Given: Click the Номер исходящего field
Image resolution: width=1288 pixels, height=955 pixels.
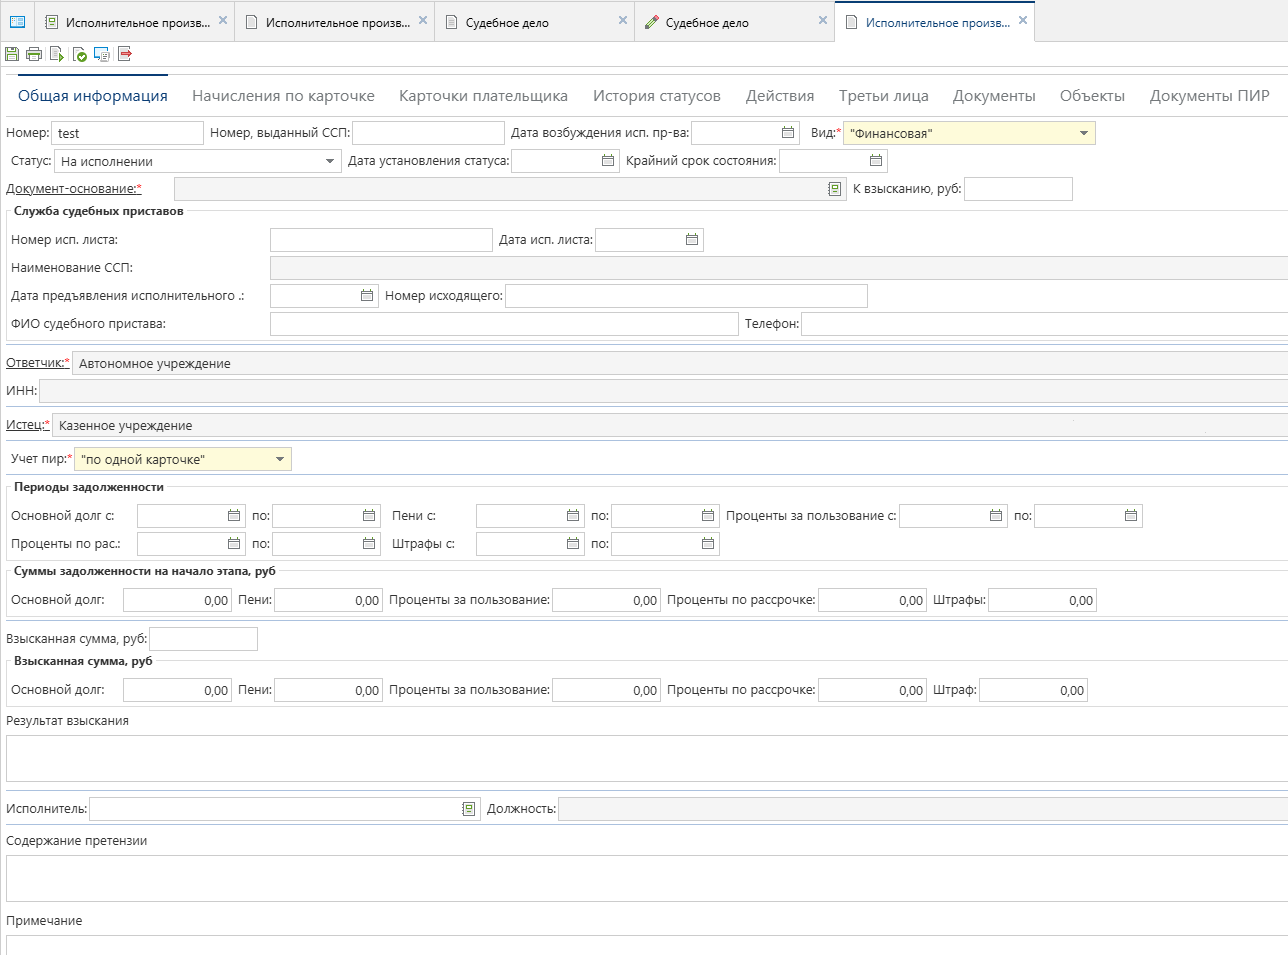Looking at the screenshot, I should 686,296.
